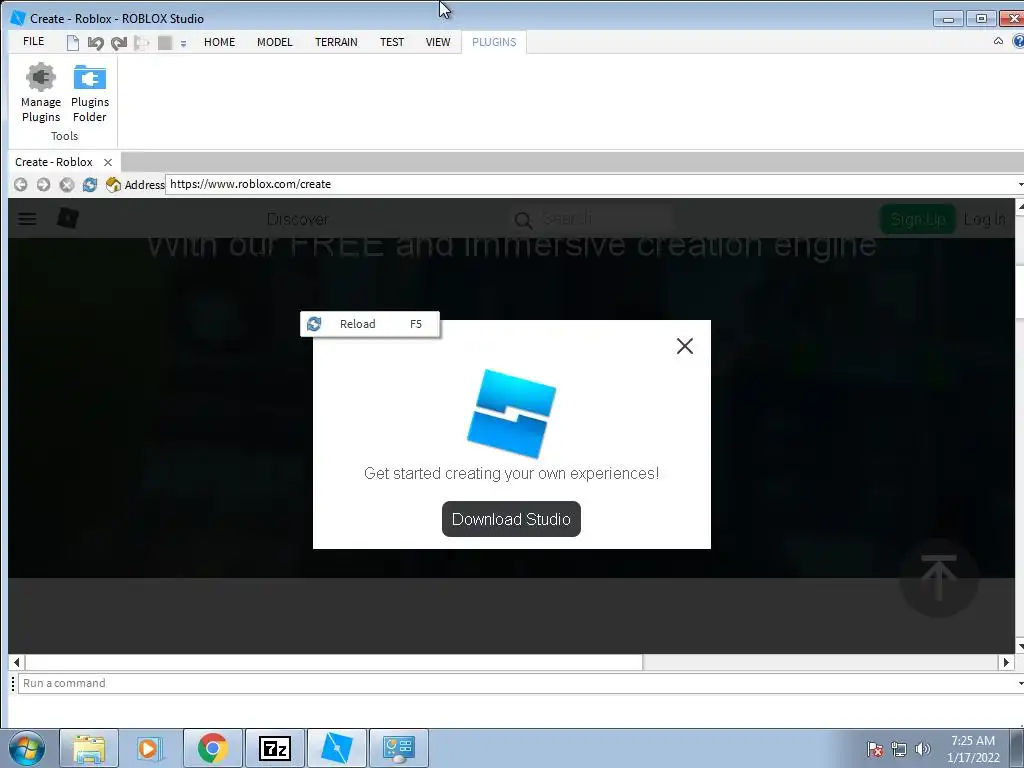This screenshot has height=768, width=1024.
Task: Open the address bar history dropdown
Action: (1020, 184)
